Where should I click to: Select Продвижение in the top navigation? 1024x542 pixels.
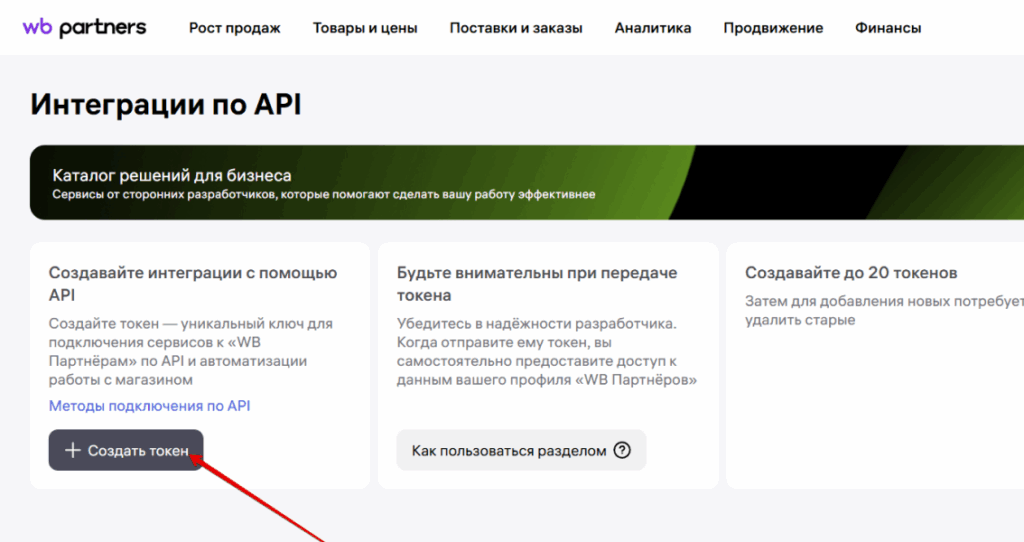pyautogui.click(x=773, y=28)
